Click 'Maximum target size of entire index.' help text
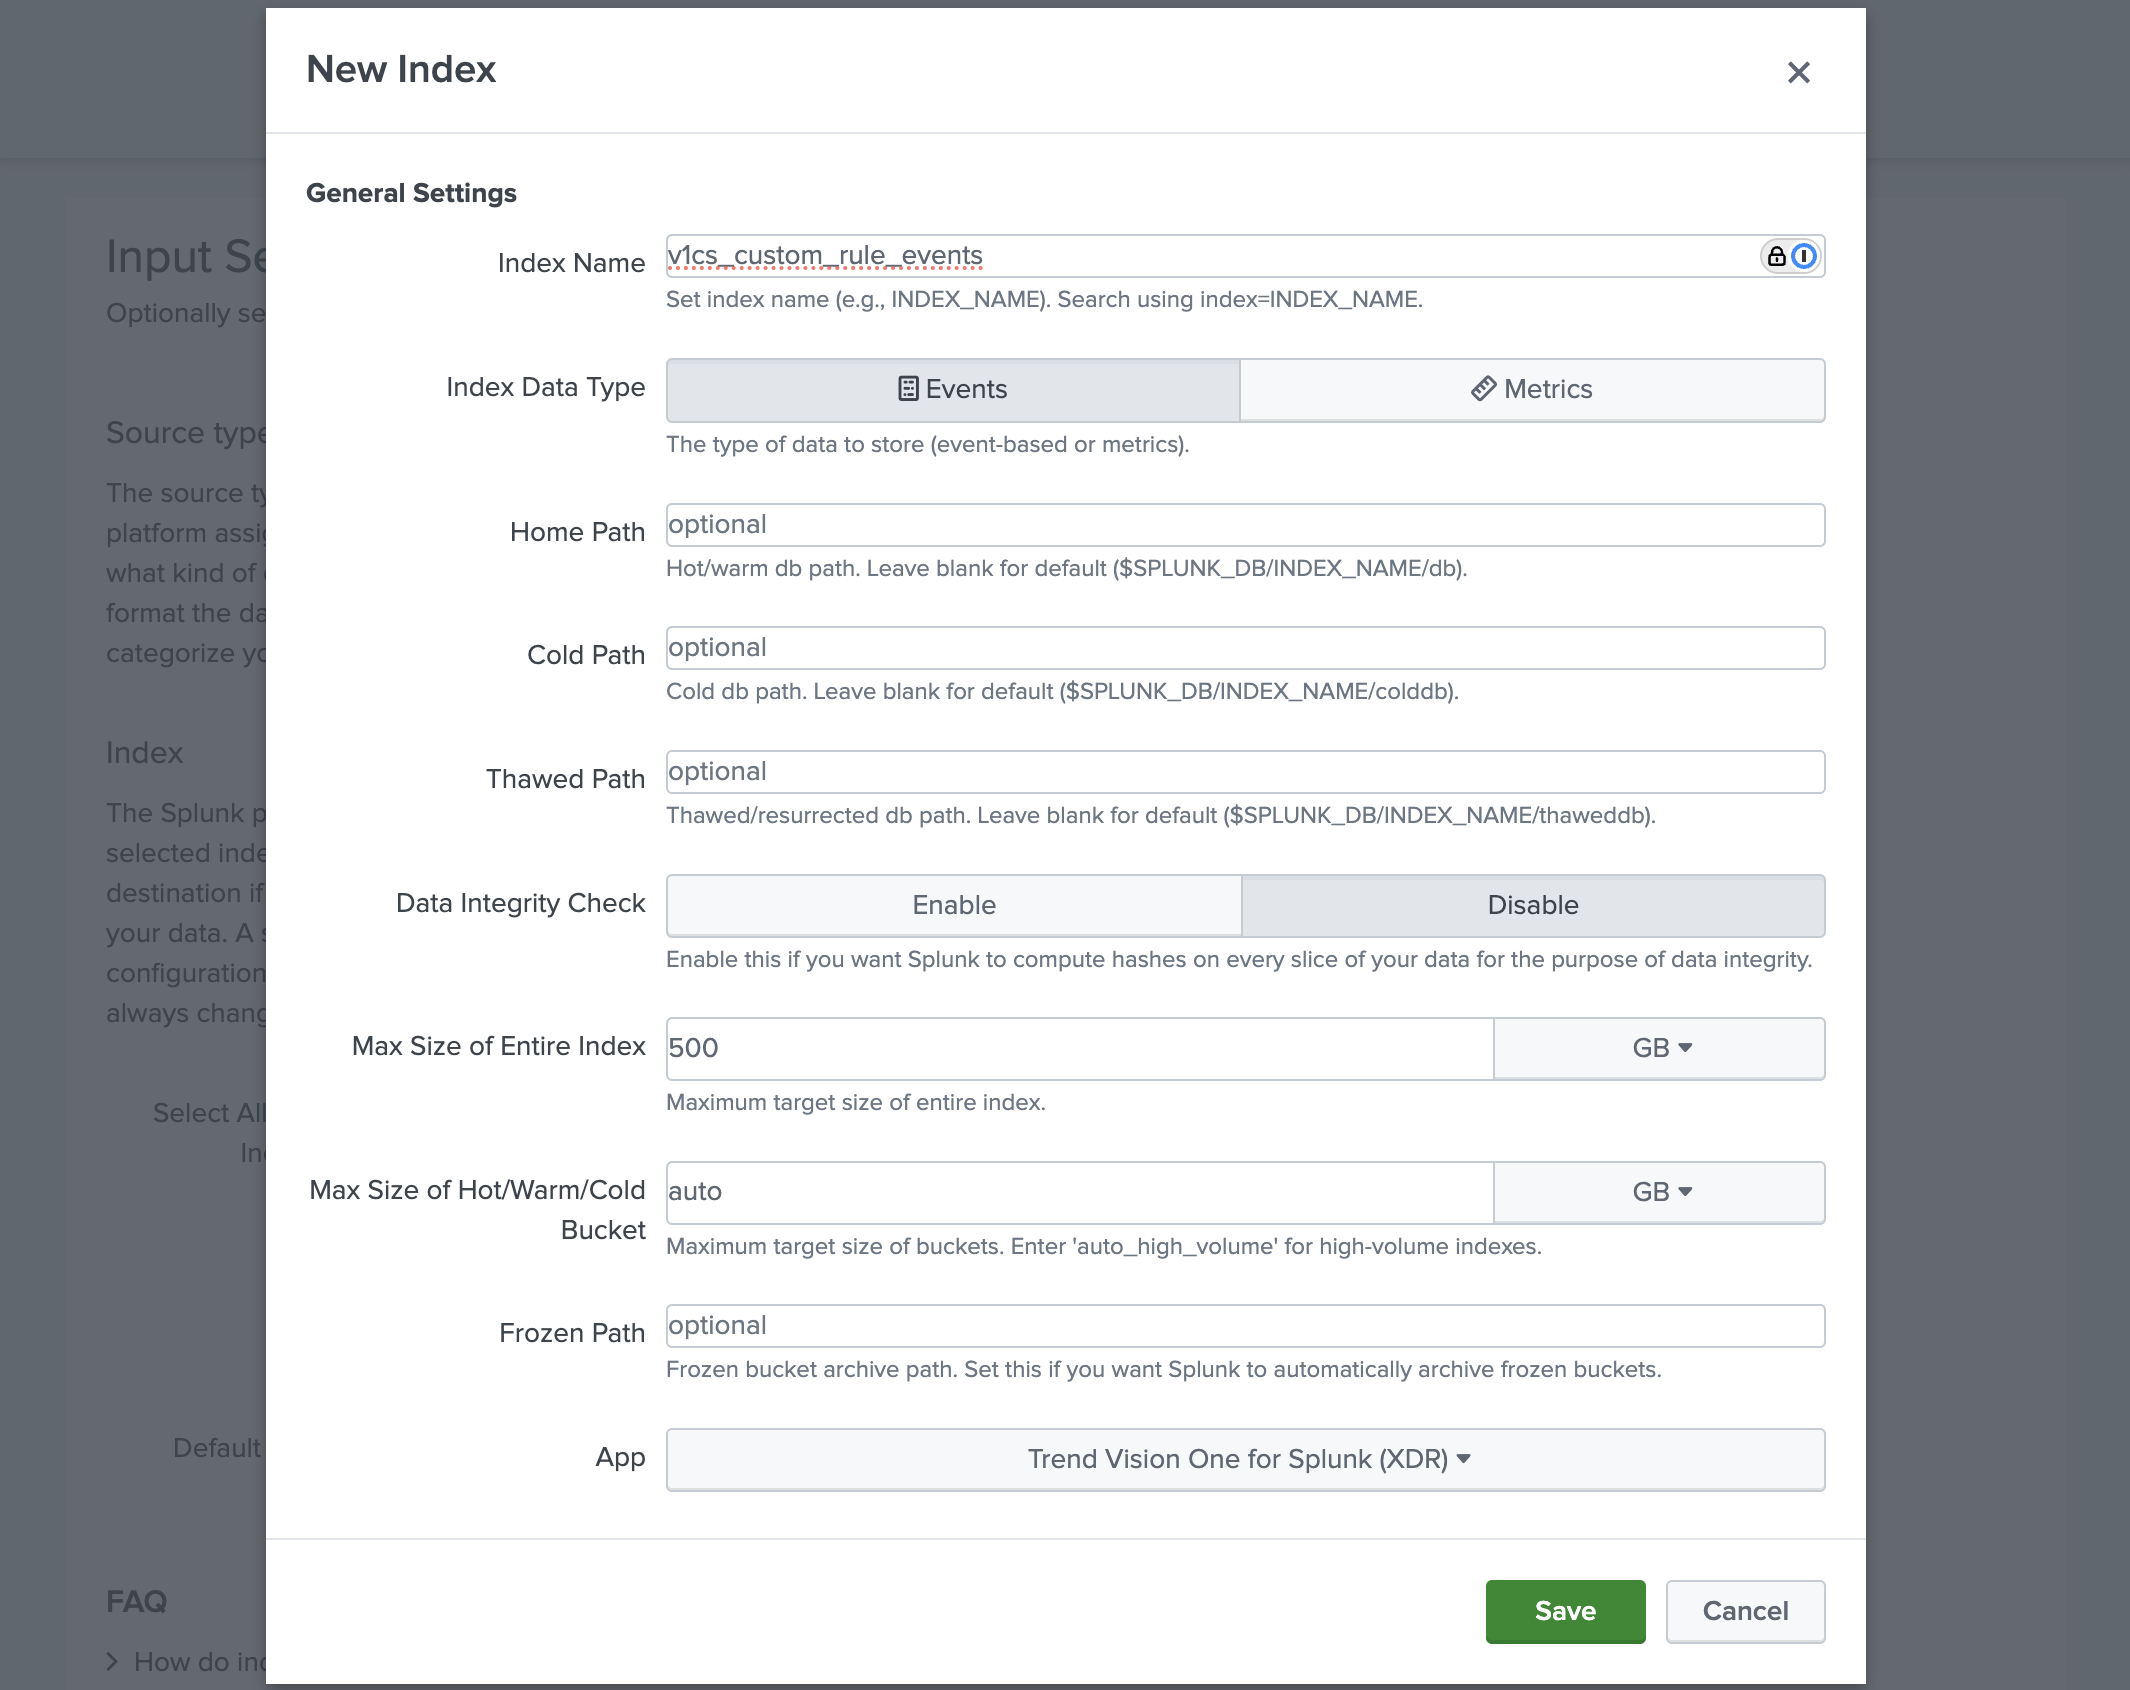The height and width of the screenshot is (1690, 2130). [x=856, y=1102]
